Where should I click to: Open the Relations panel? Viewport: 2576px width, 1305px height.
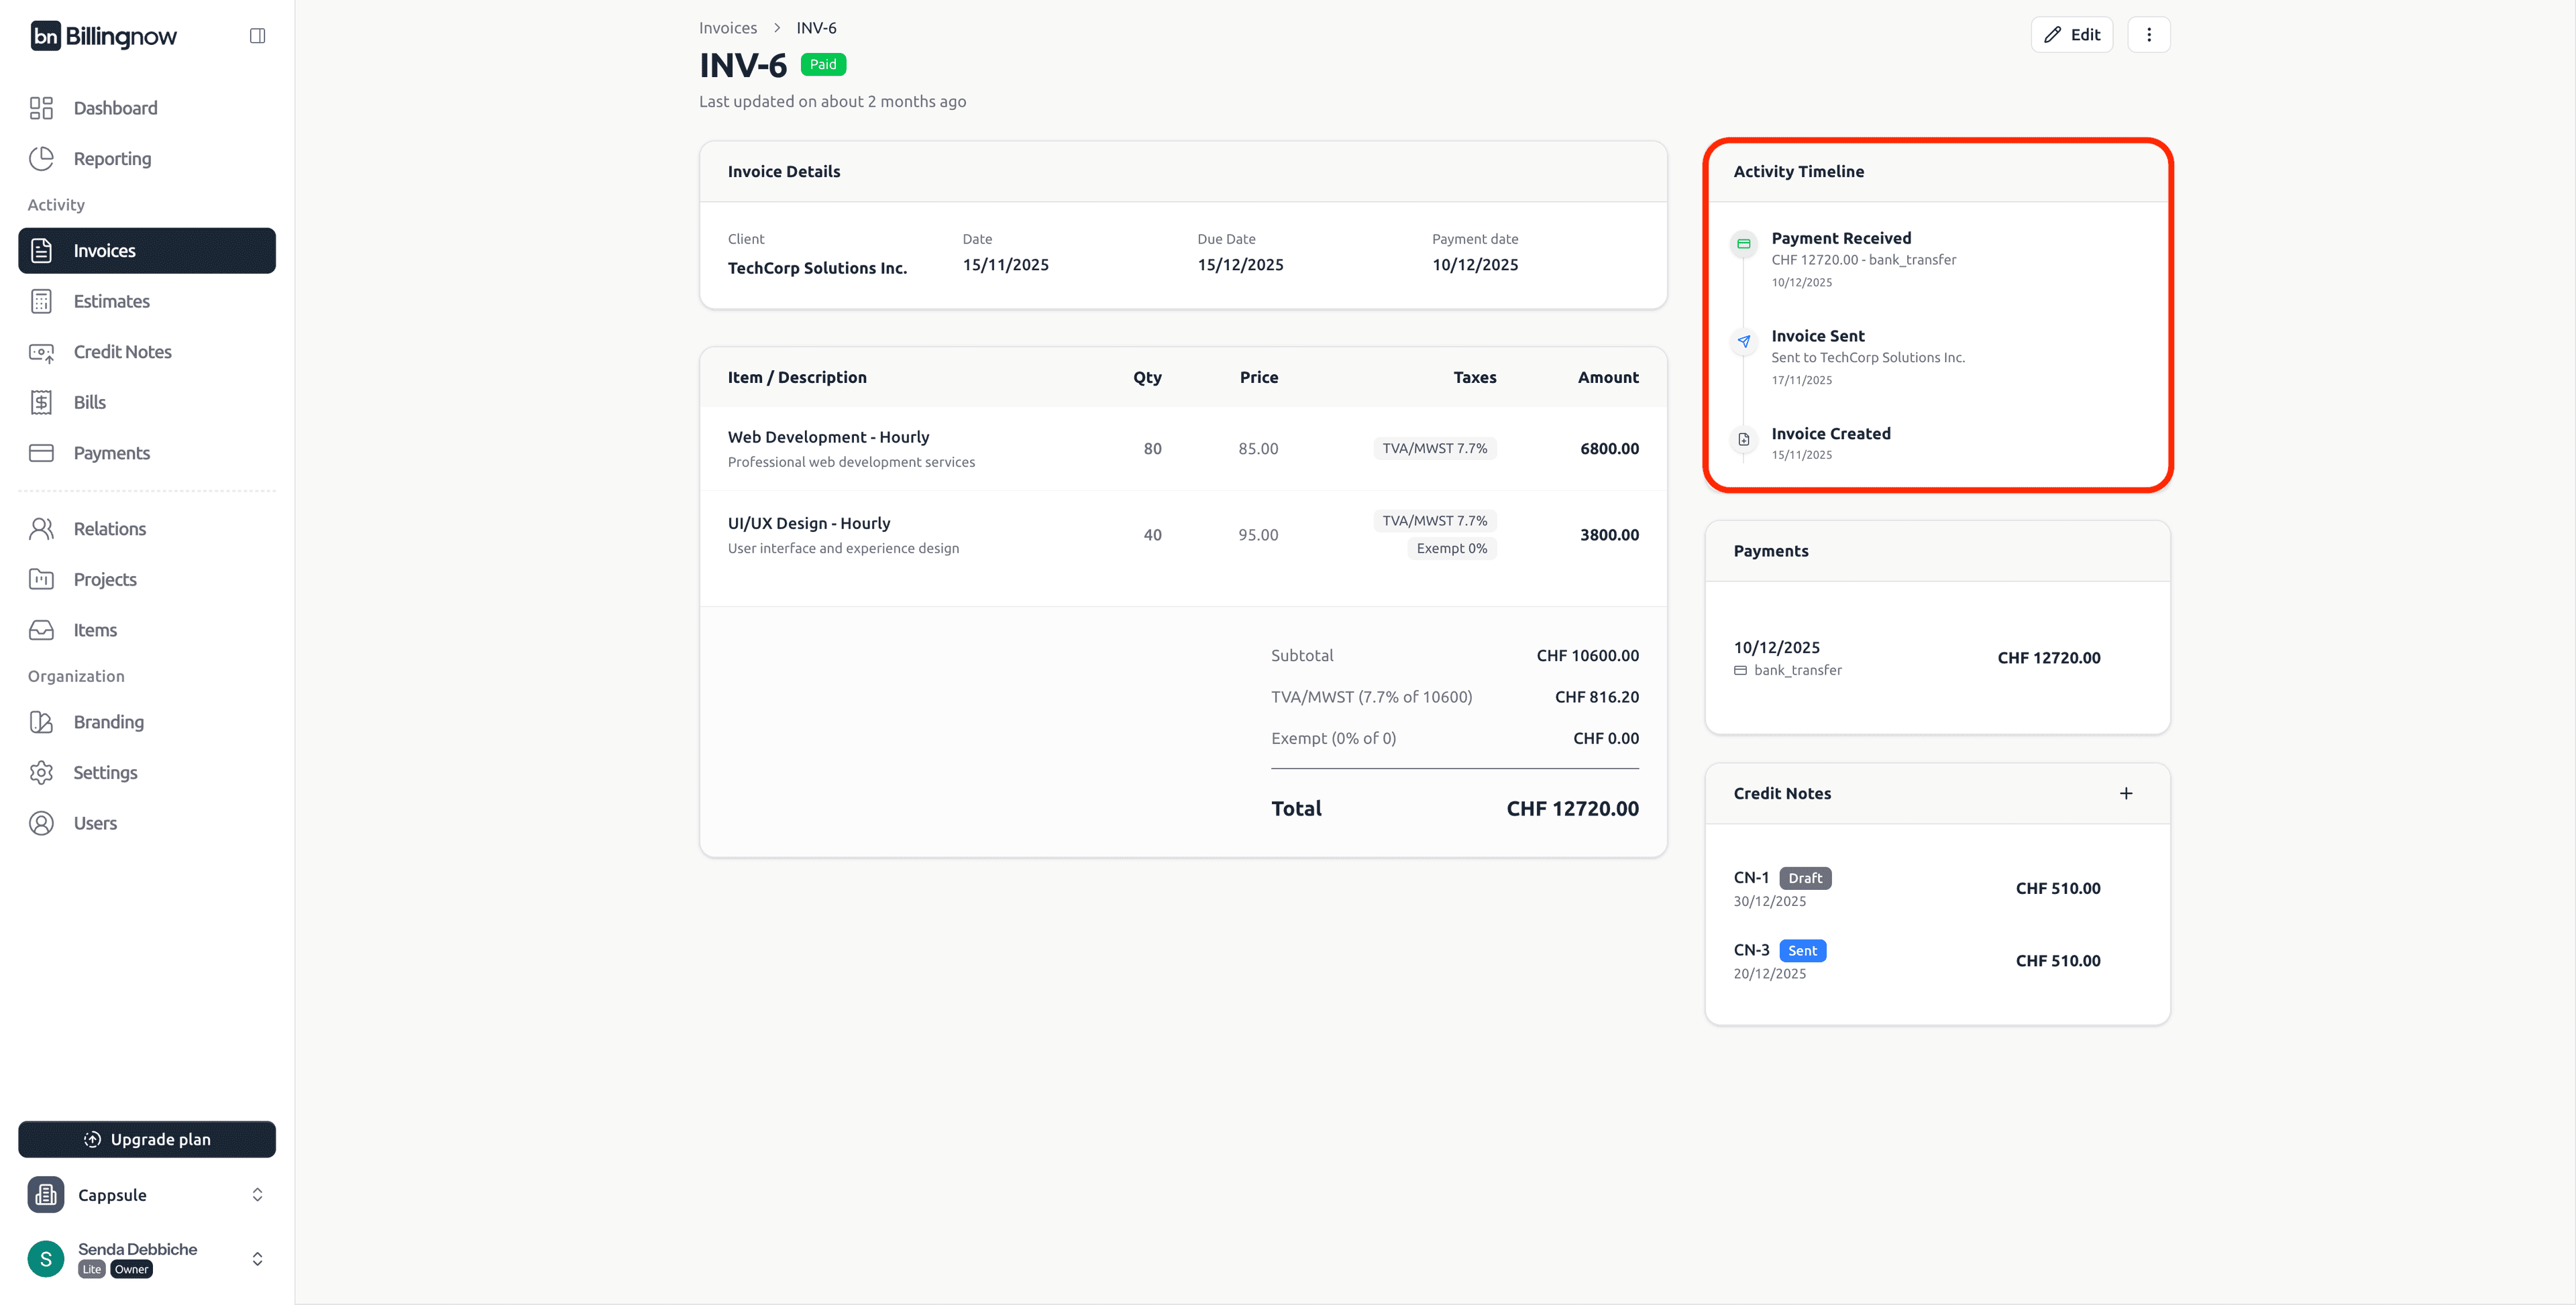point(109,528)
